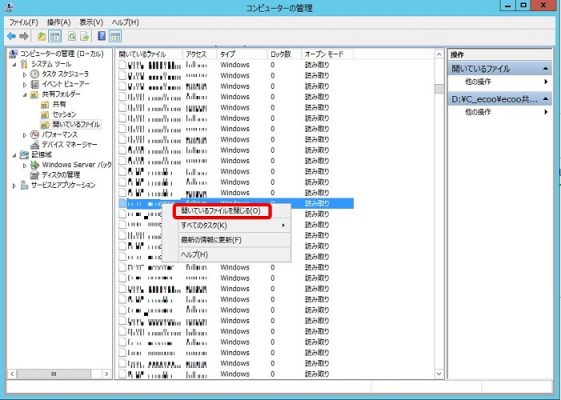Sort by オープン モード column header
Image resolution: width=561 pixels, height=400 pixels.
327,54
